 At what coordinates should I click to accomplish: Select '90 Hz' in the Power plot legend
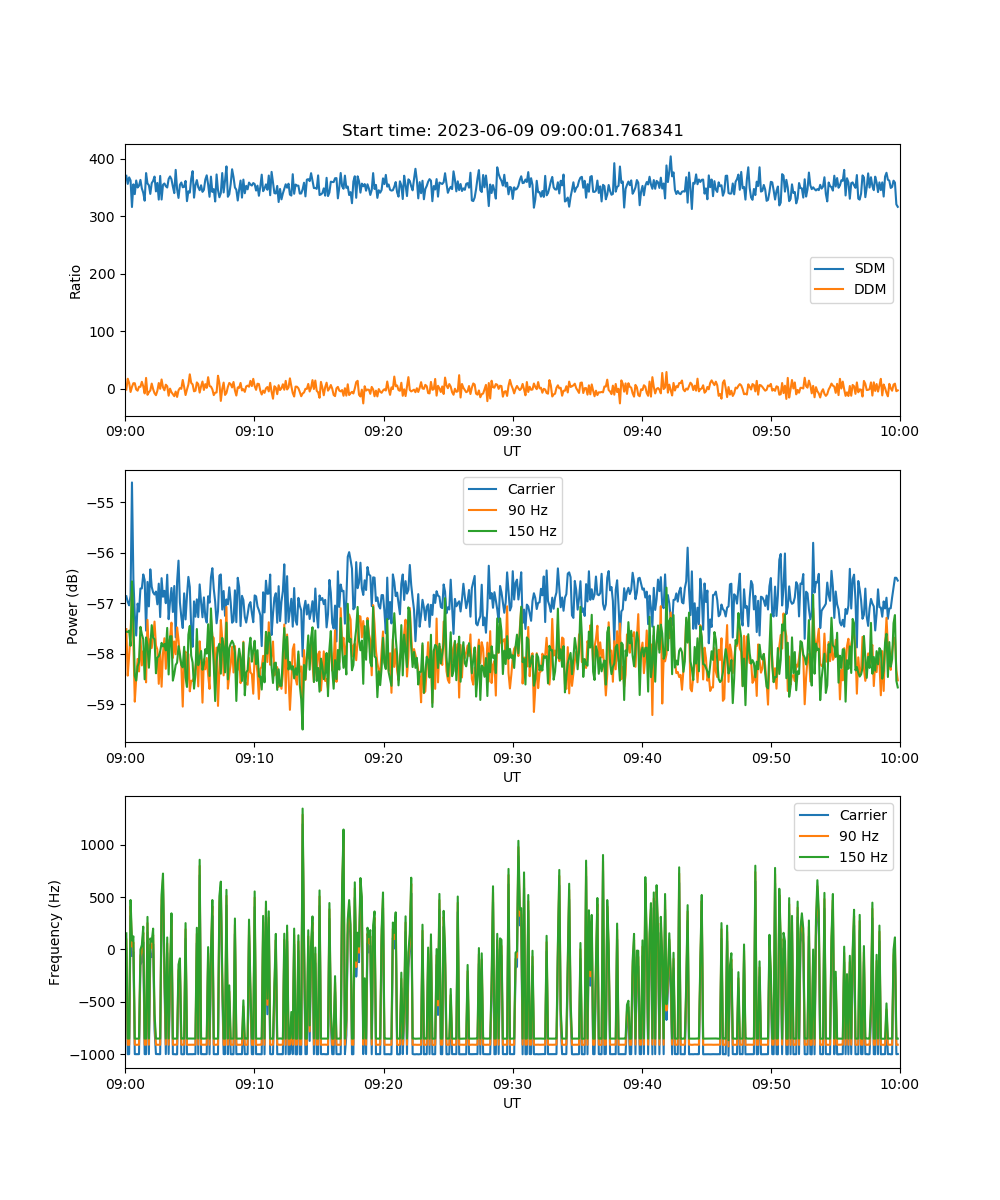(527, 511)
